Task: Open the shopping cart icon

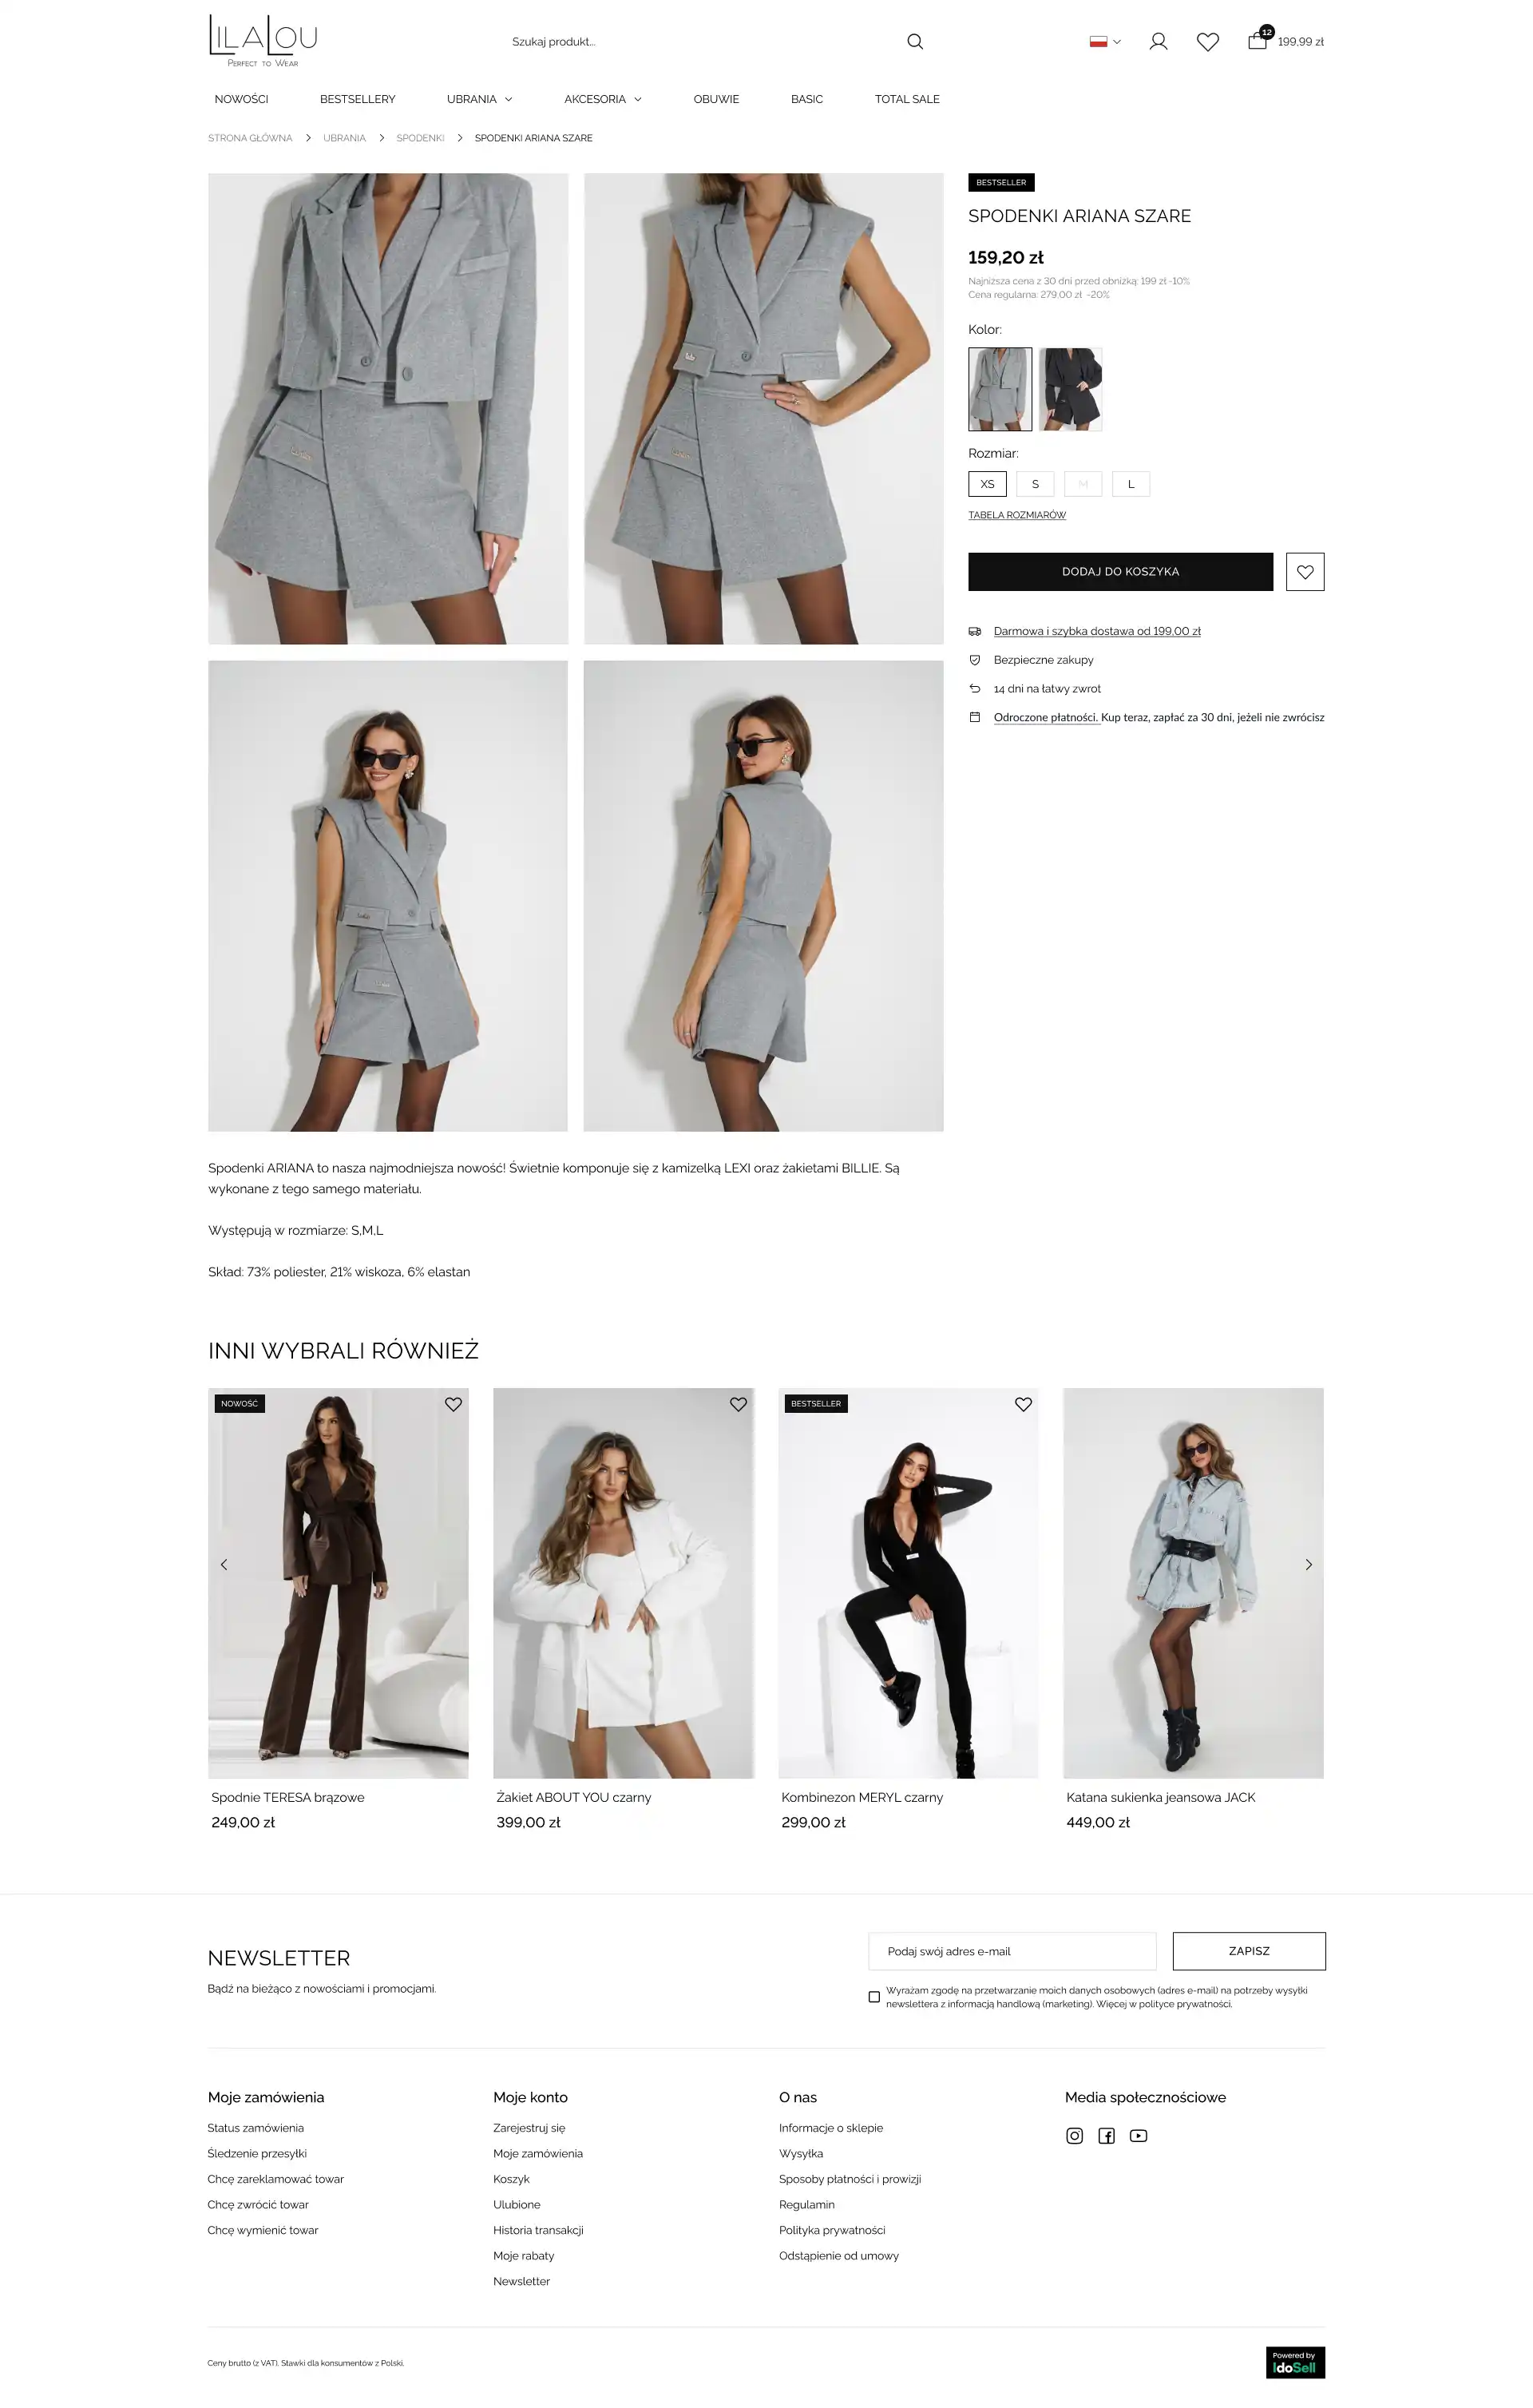Action: coord(1258,40)
